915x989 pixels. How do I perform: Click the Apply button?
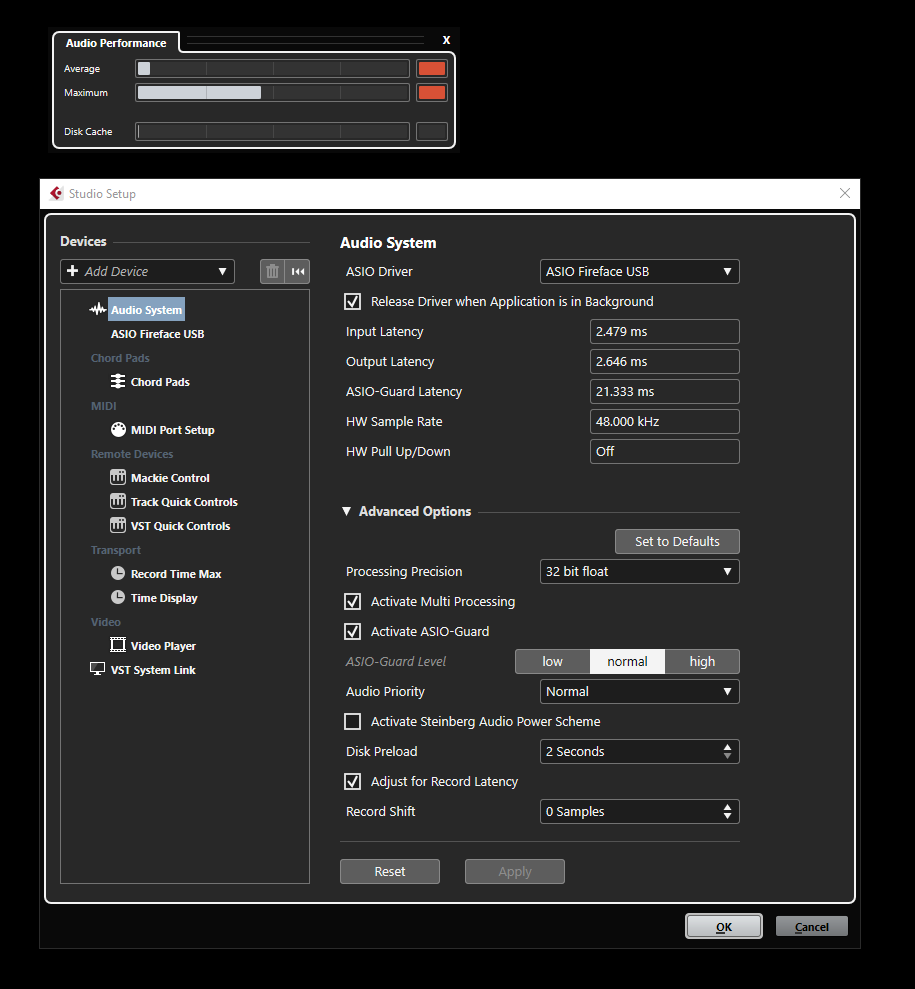pyautogui.click(x=515, y=872)
